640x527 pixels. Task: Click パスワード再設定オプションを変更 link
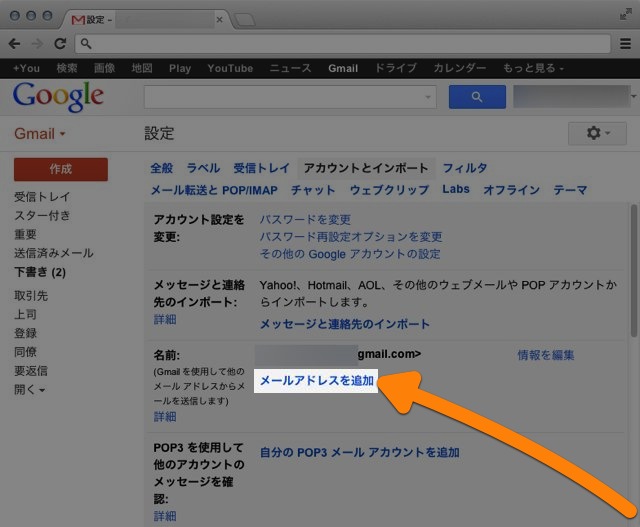pos(351,237)
